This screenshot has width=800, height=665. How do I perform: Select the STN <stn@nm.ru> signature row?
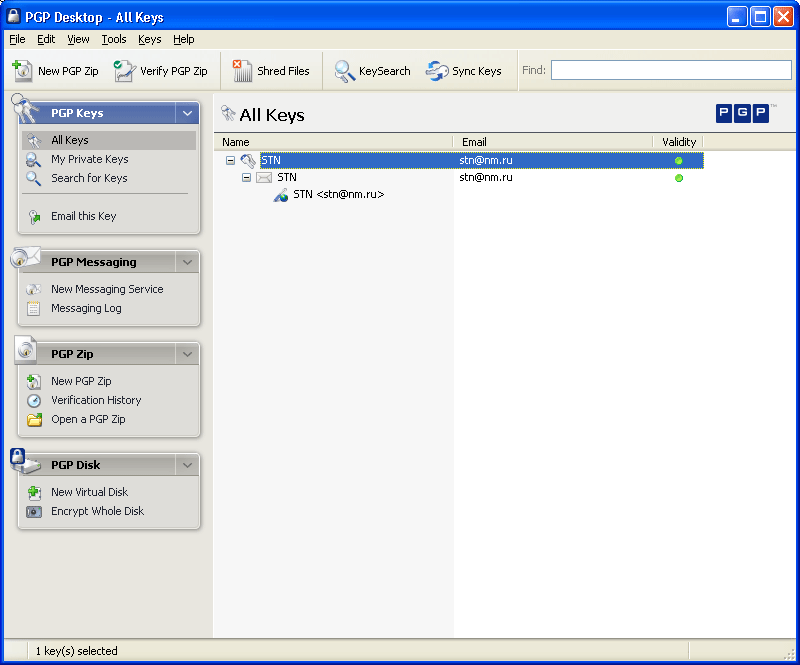coord(338,194)
